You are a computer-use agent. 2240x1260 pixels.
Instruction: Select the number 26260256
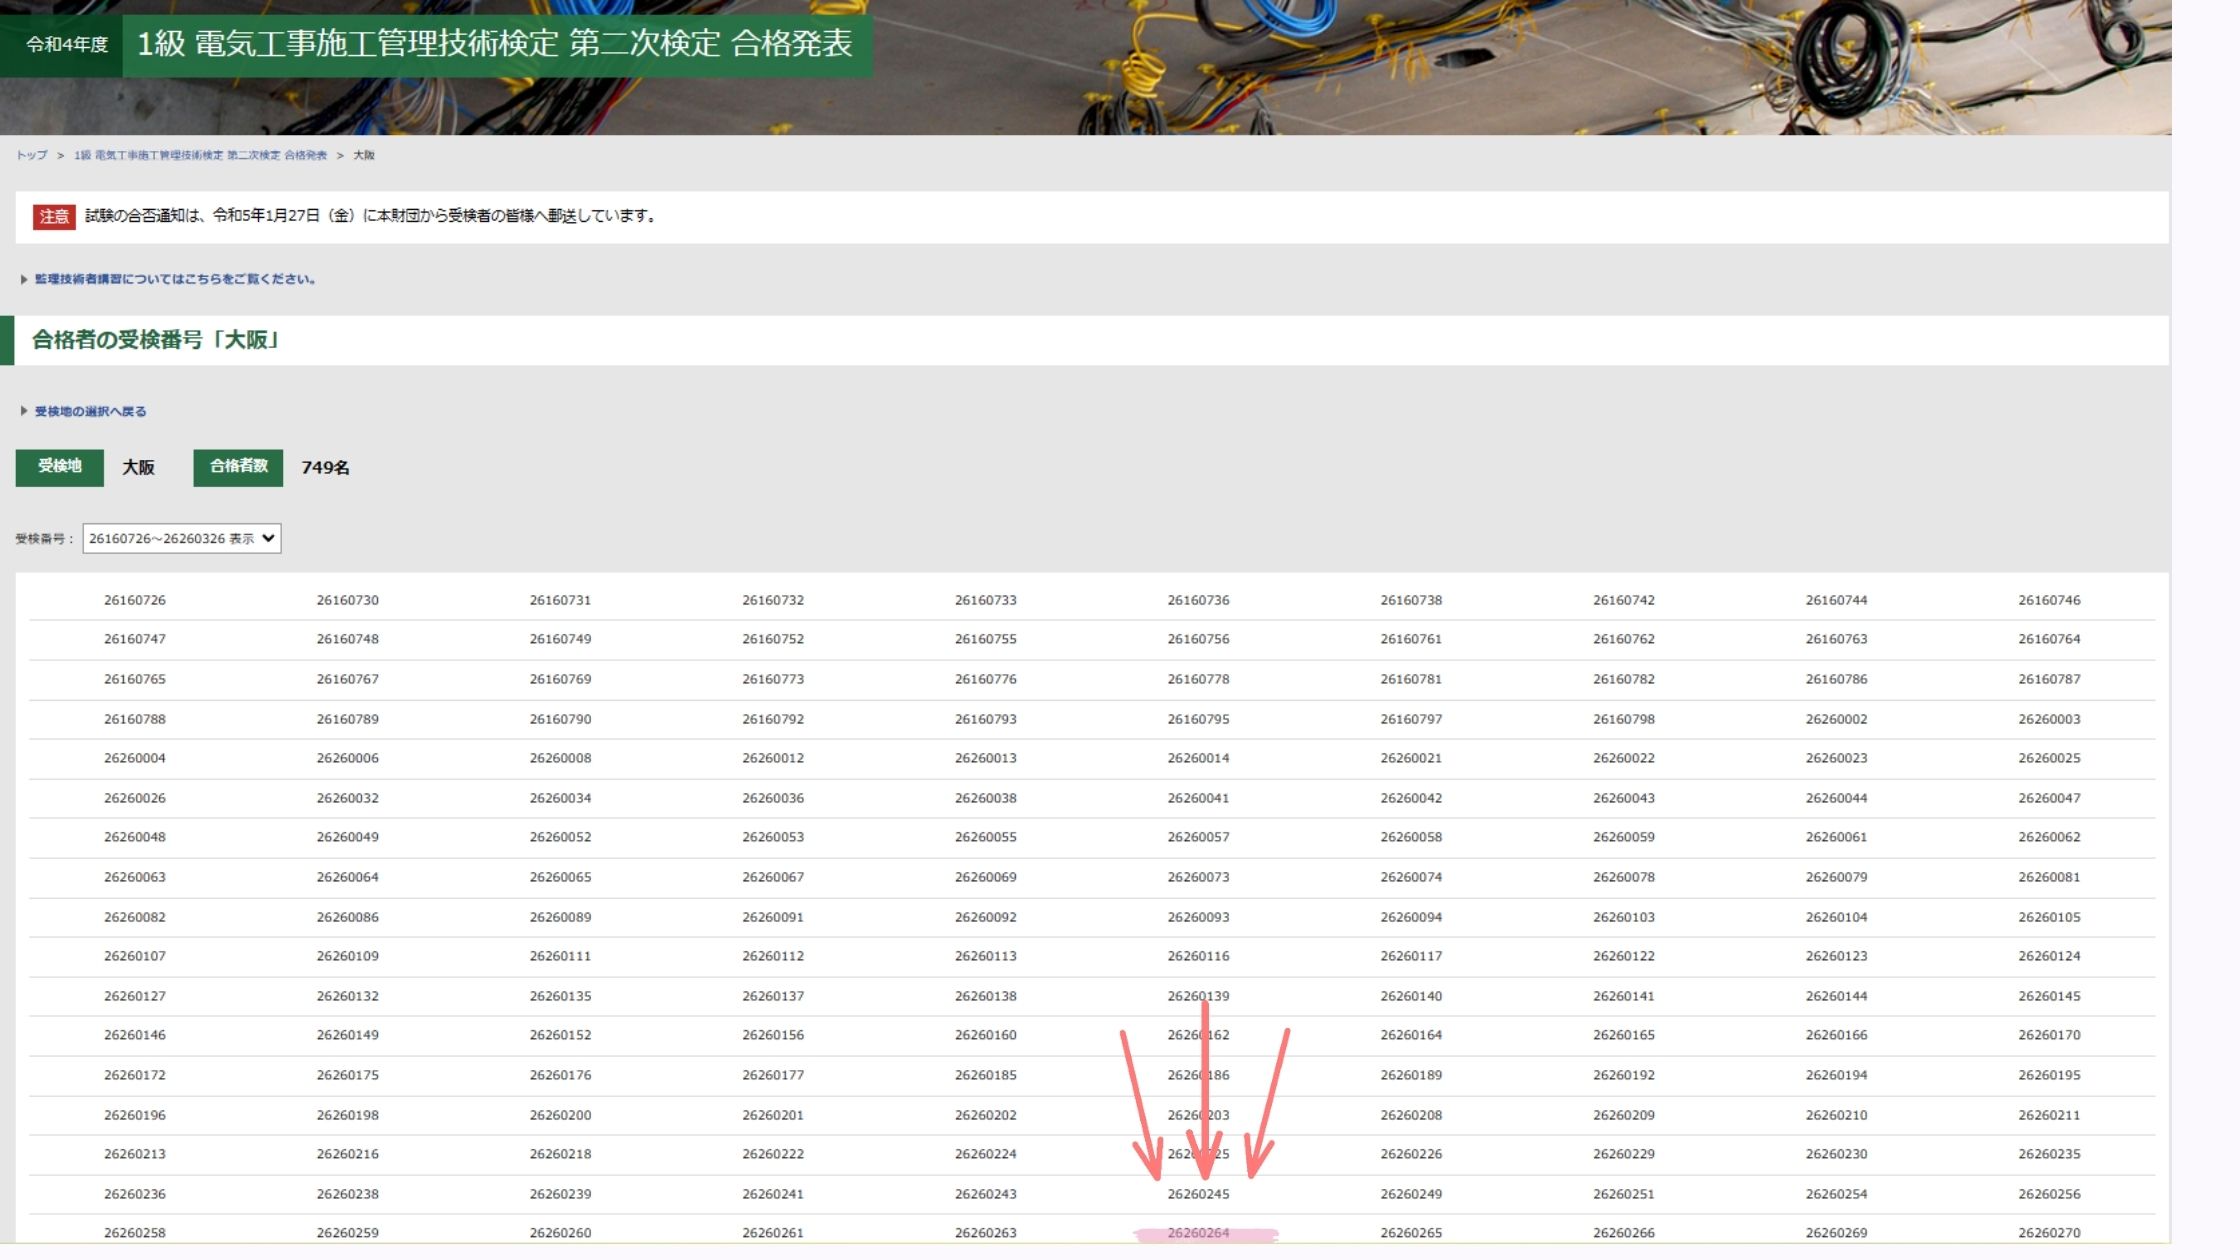click(2049, 1194)
